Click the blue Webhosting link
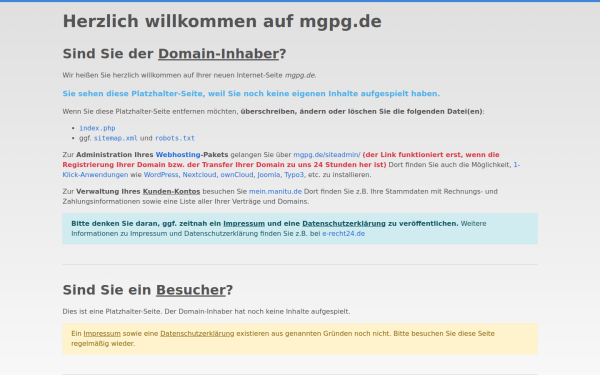 click(178, 155)
